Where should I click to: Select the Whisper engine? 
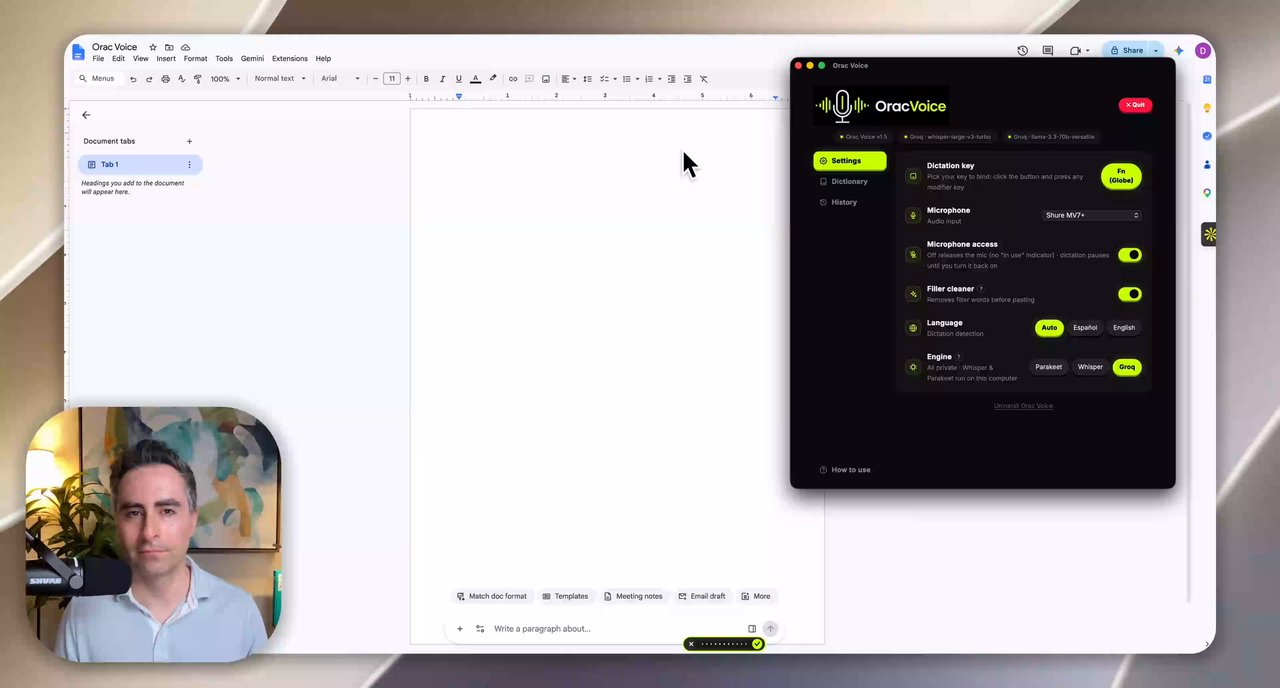pos(1090,367)
